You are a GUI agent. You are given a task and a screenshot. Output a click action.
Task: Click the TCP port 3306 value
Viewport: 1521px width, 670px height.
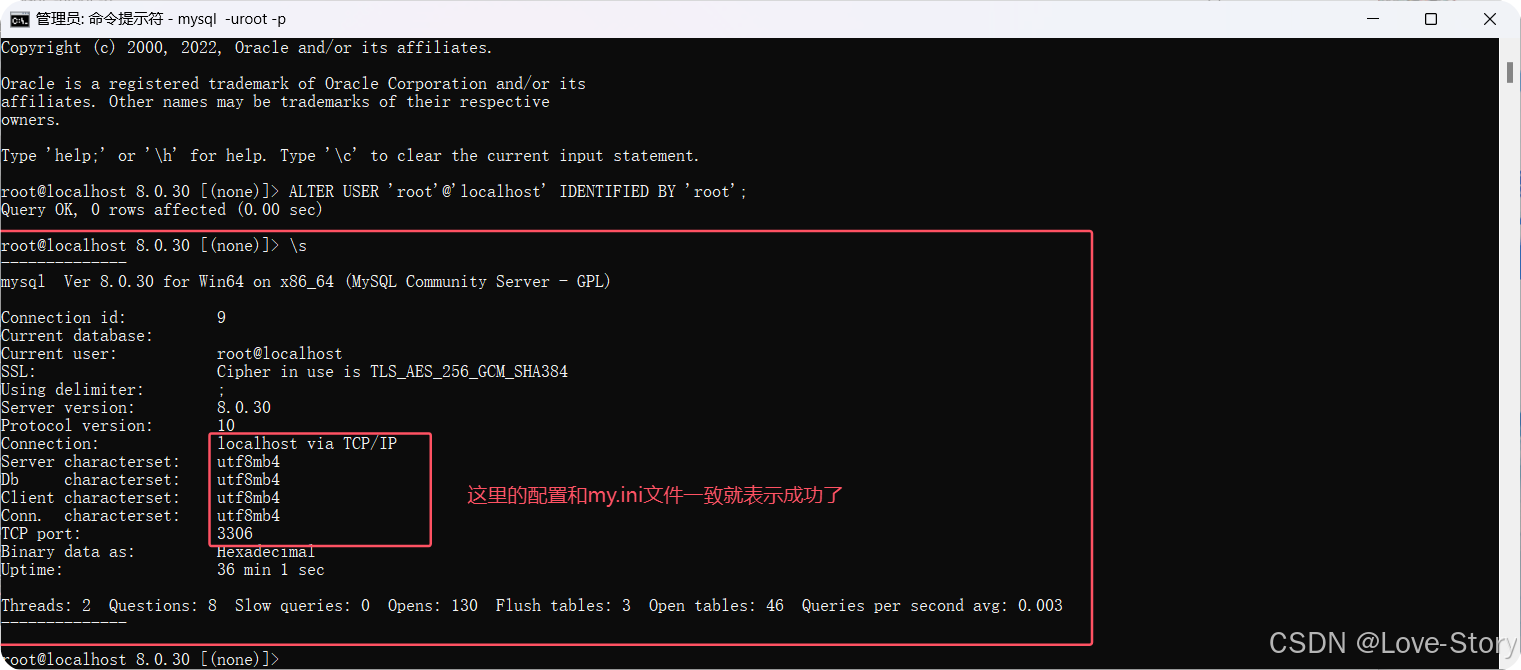click(x=234, y=533)
